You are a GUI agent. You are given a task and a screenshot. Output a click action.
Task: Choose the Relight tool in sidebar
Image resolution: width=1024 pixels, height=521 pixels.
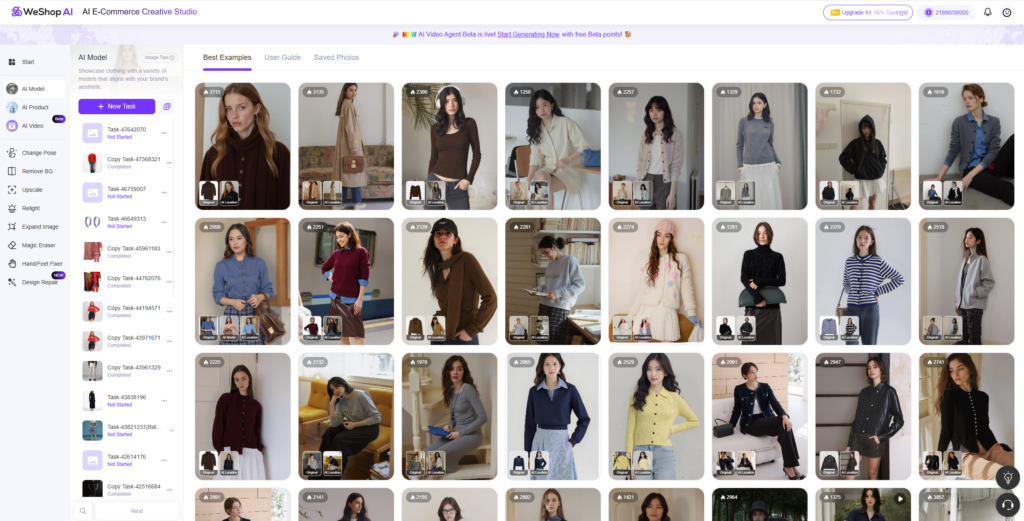31,208
